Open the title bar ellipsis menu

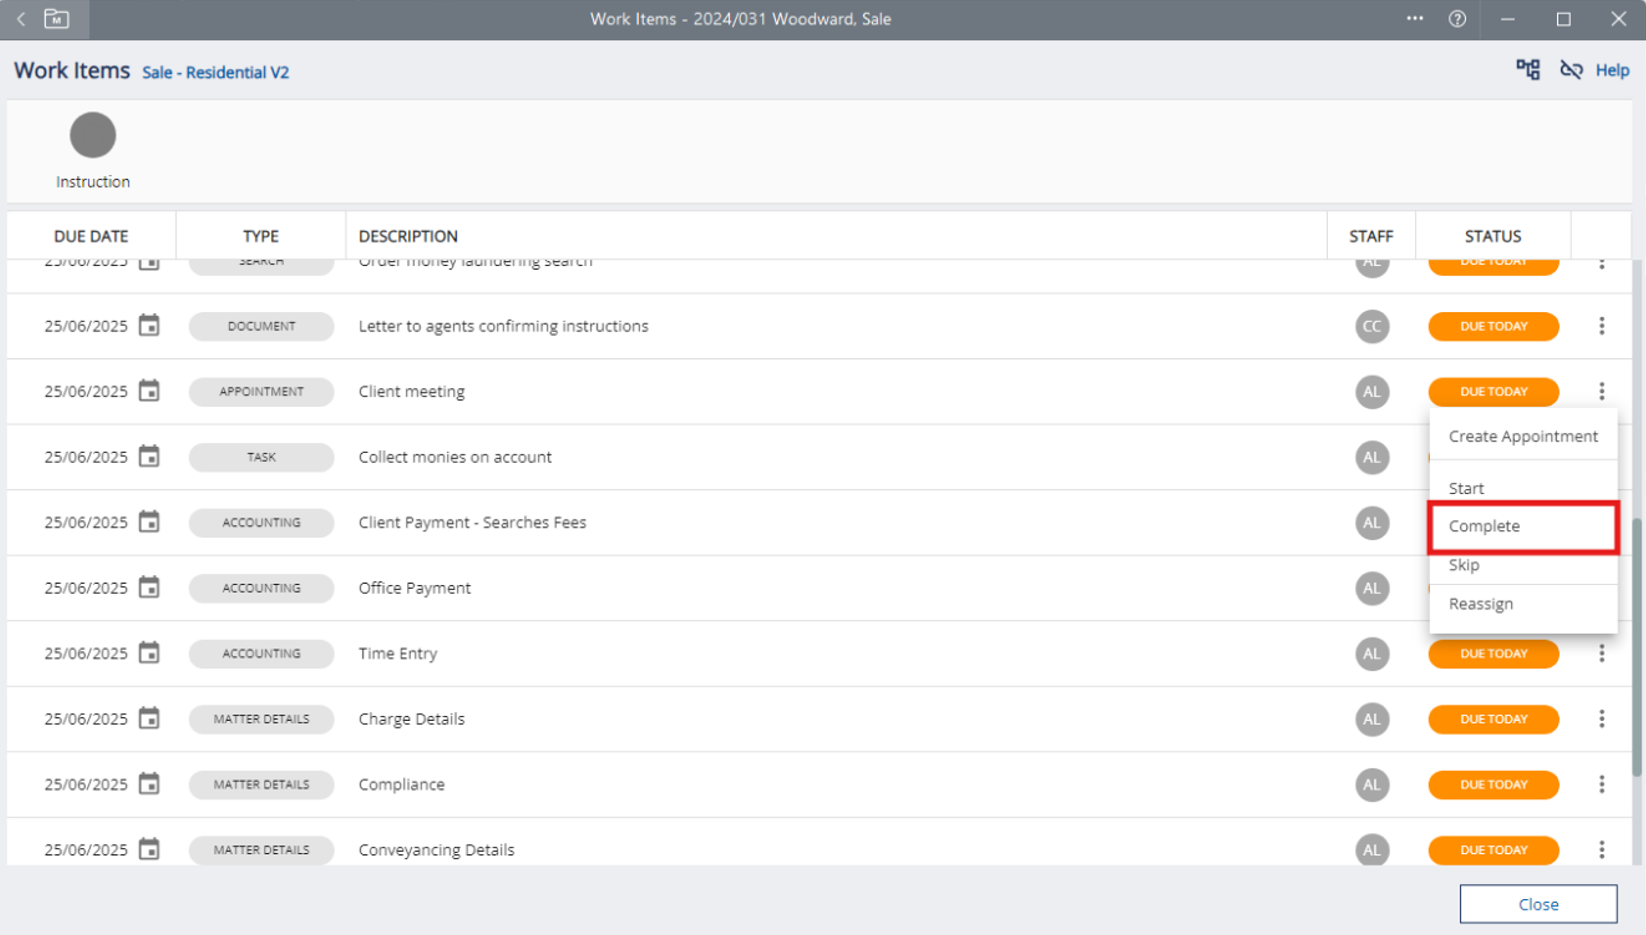1414,19
